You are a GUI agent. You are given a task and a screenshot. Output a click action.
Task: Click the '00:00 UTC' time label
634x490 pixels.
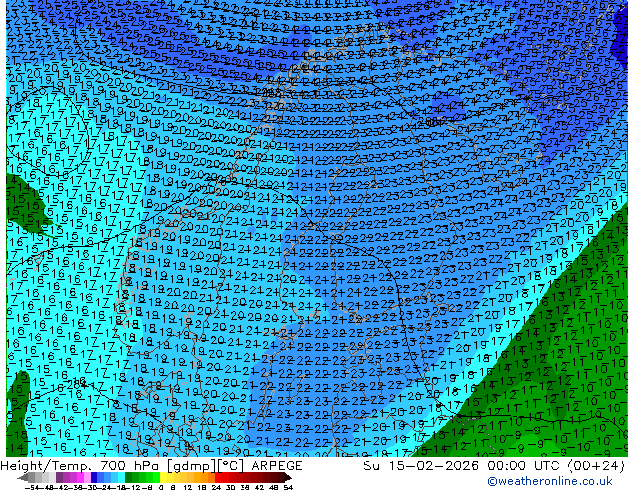tap(525, 466)
